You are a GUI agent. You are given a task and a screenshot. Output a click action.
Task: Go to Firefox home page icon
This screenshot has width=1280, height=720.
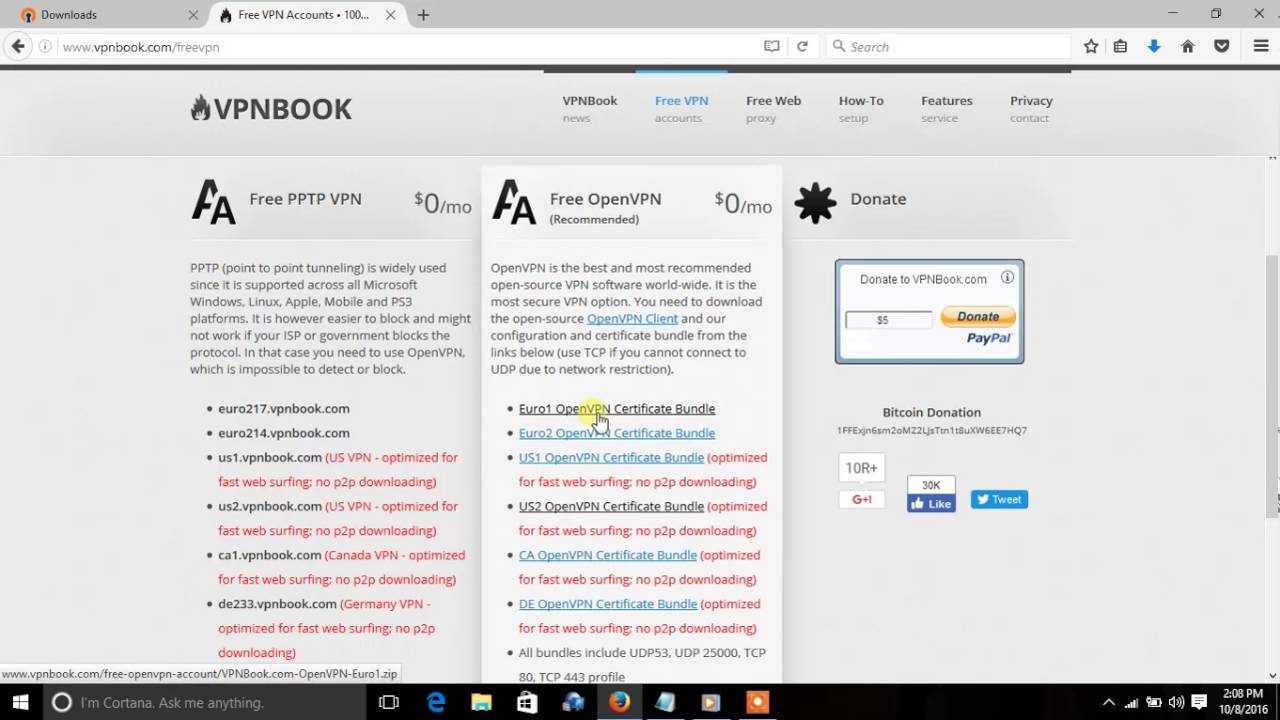1188,46
